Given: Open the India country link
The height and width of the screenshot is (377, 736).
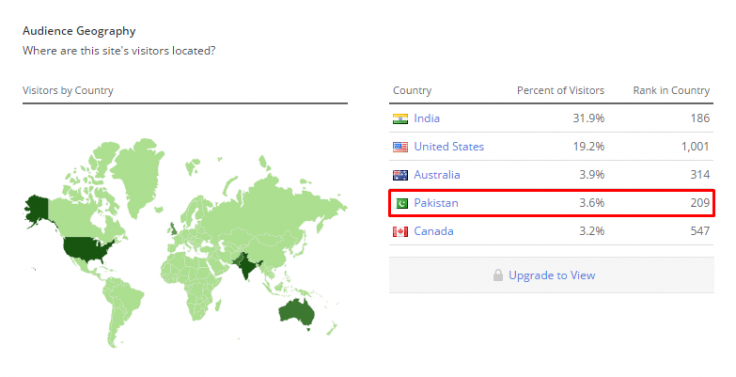Looking at the screenshot, I should 427,118.
